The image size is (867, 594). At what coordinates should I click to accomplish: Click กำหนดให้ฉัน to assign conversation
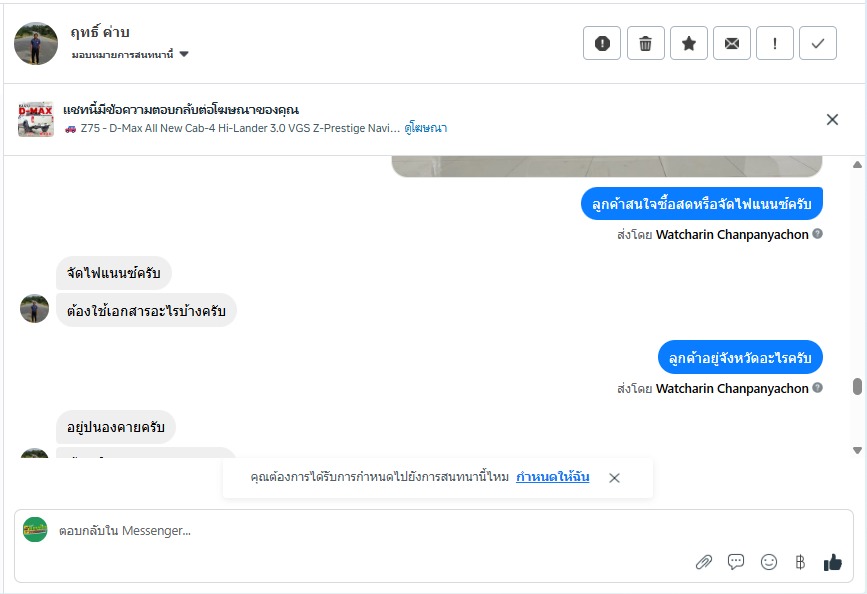(553, 477)
